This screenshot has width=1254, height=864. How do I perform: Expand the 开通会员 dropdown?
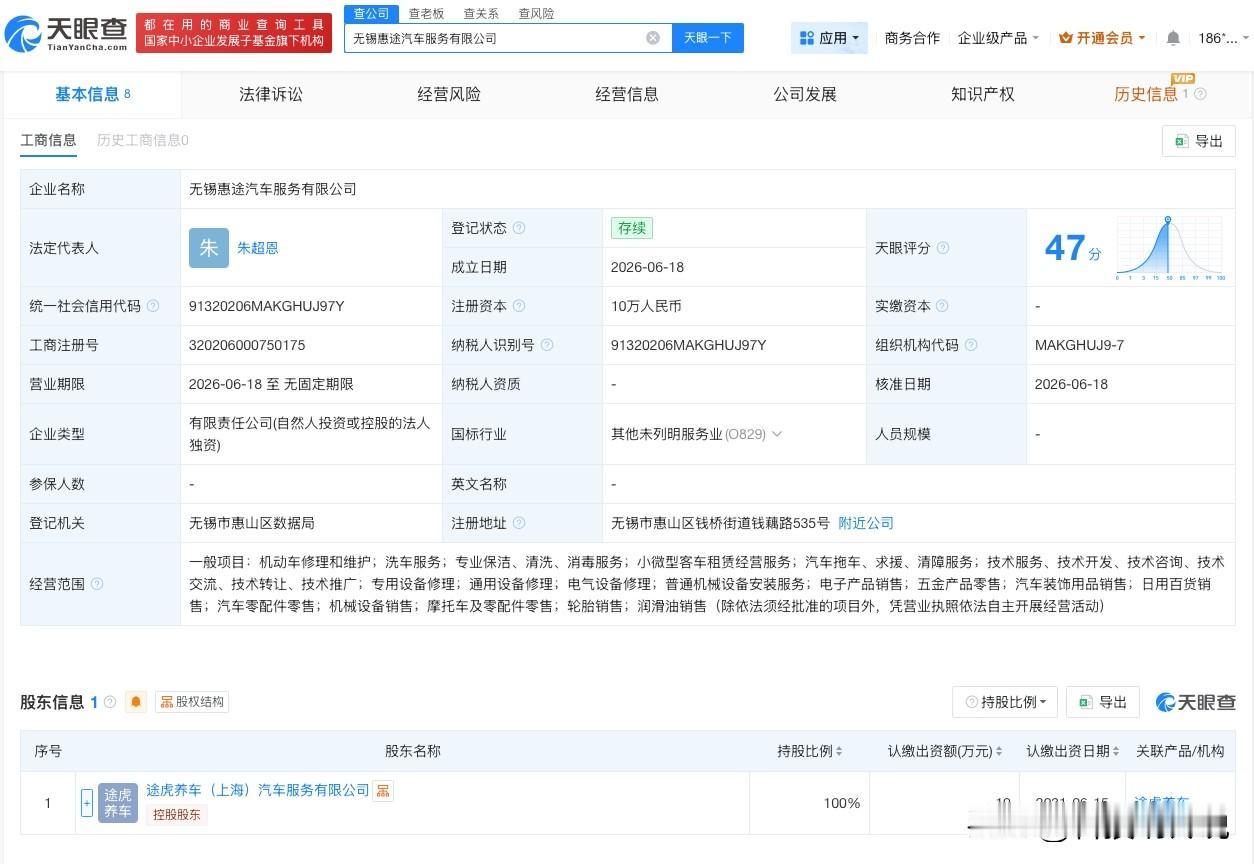tap(1102, 38)
